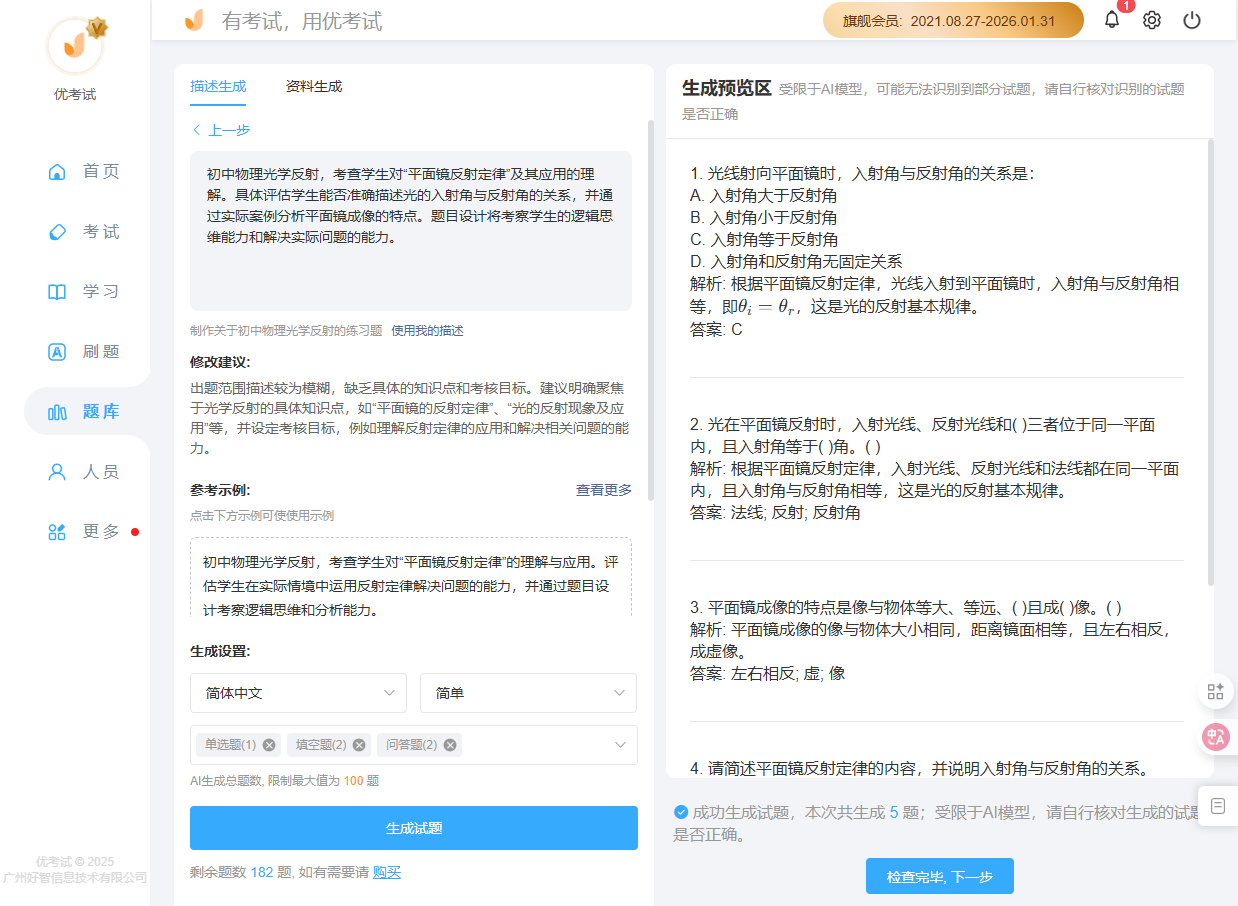The width and height of the screenshot is (1238, 906).
Task: Select the 刷题 practice sidebar icon
Action: point(57,351)
